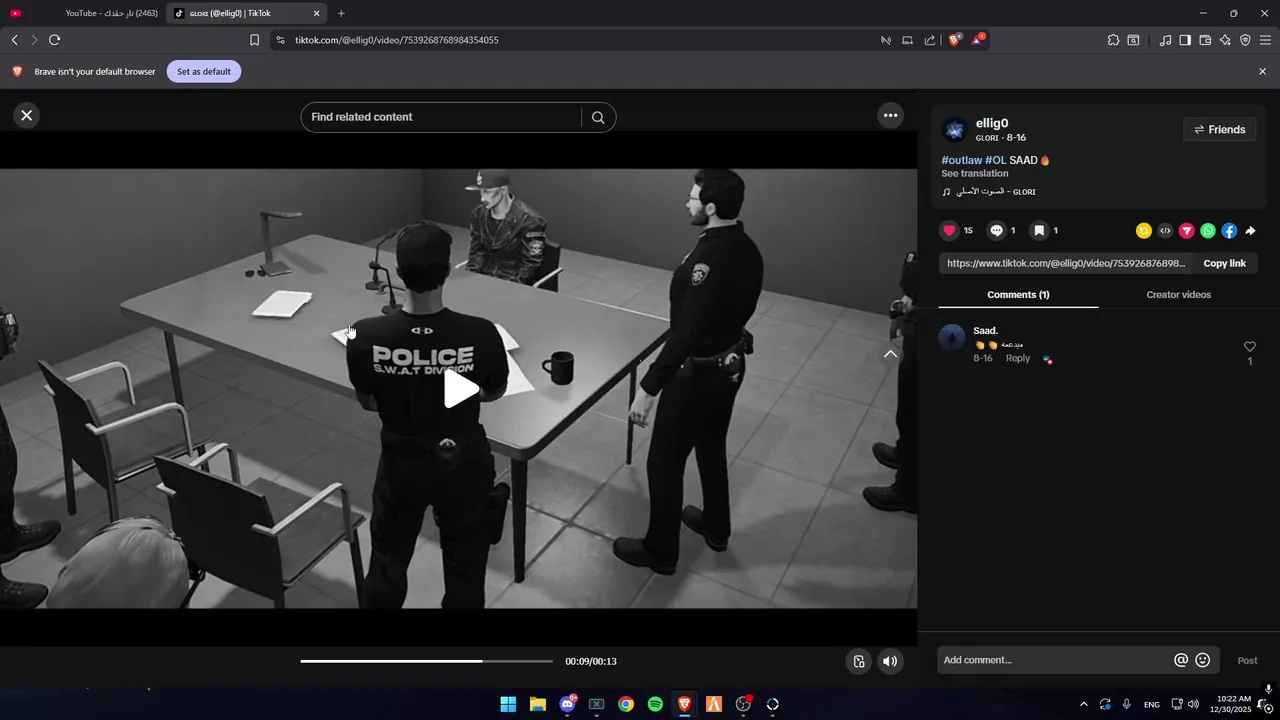Open Saad's commenter avatar
The image size is (1280, 720).
952,337
